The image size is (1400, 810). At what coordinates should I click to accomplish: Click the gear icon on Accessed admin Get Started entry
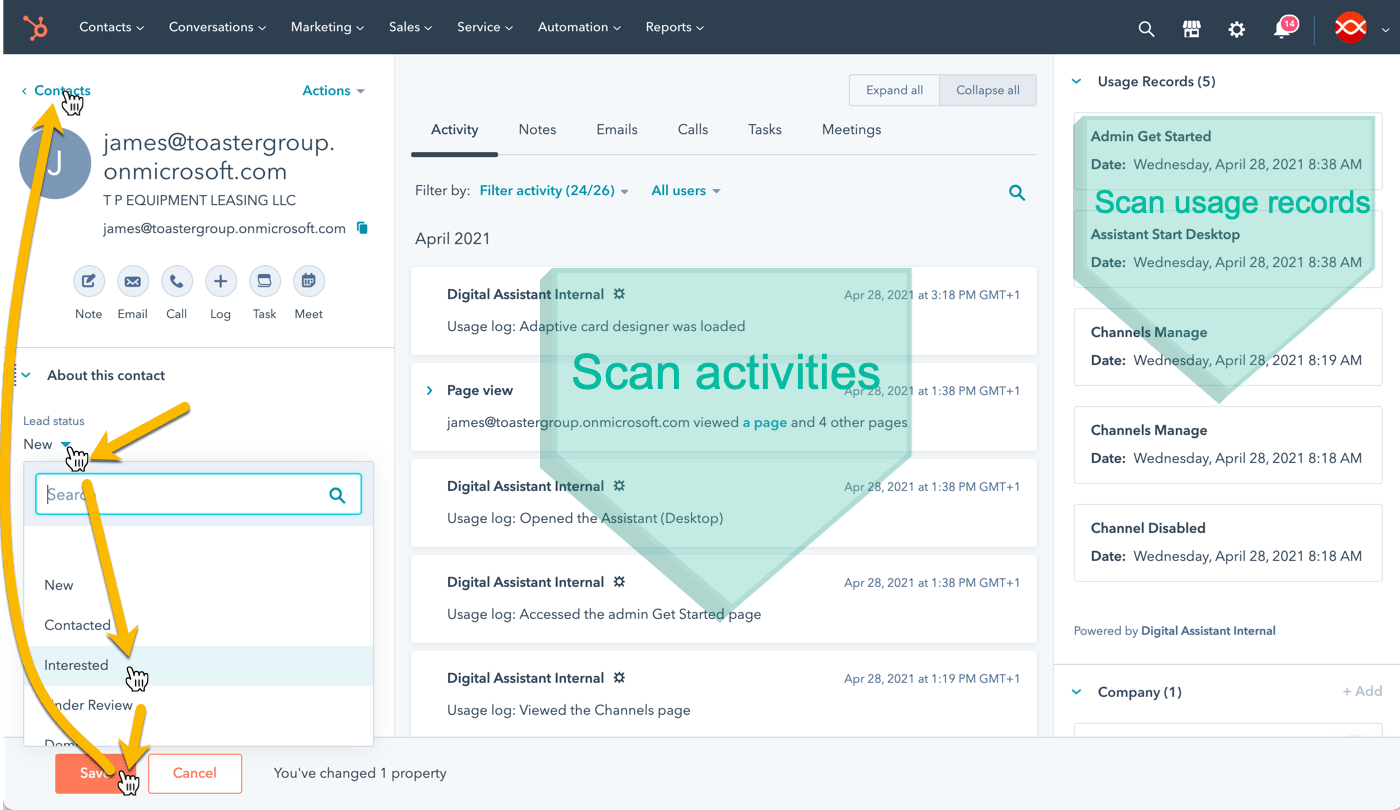[619, 582]
